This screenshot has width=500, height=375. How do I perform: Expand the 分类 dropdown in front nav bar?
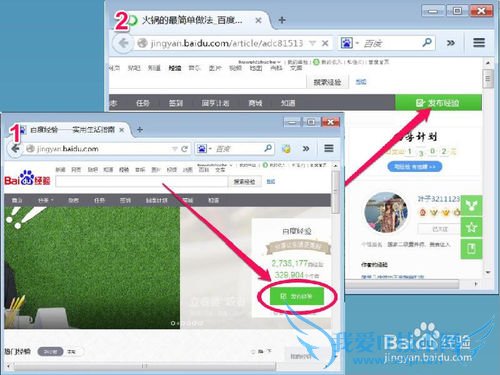pyautogui.click(x=46, y=200)
